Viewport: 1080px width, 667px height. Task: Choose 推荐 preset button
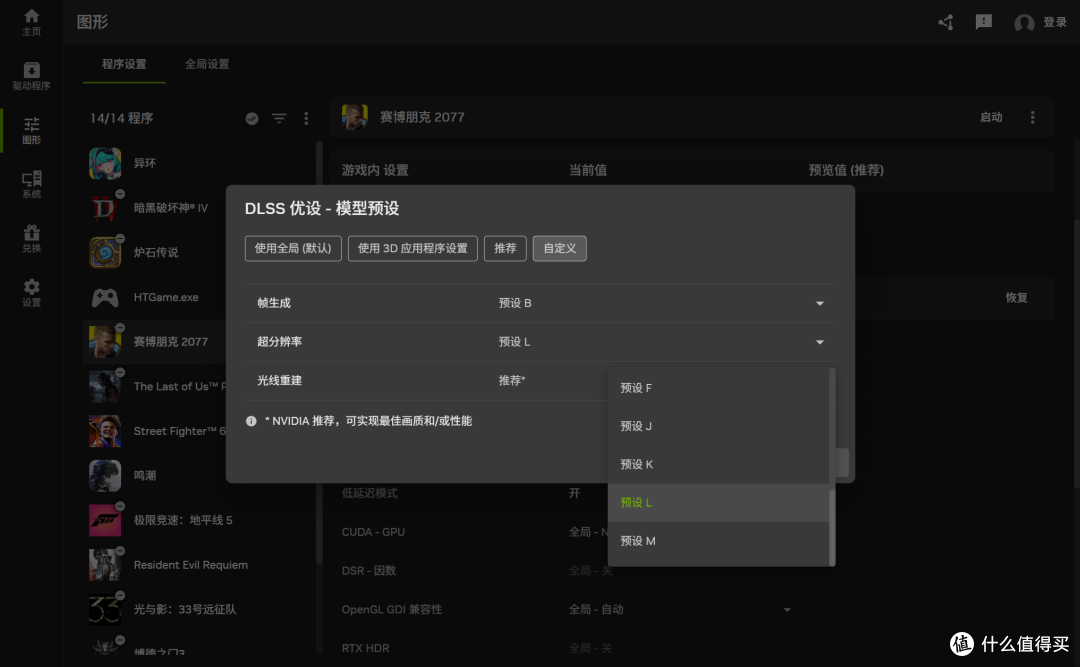505,249
